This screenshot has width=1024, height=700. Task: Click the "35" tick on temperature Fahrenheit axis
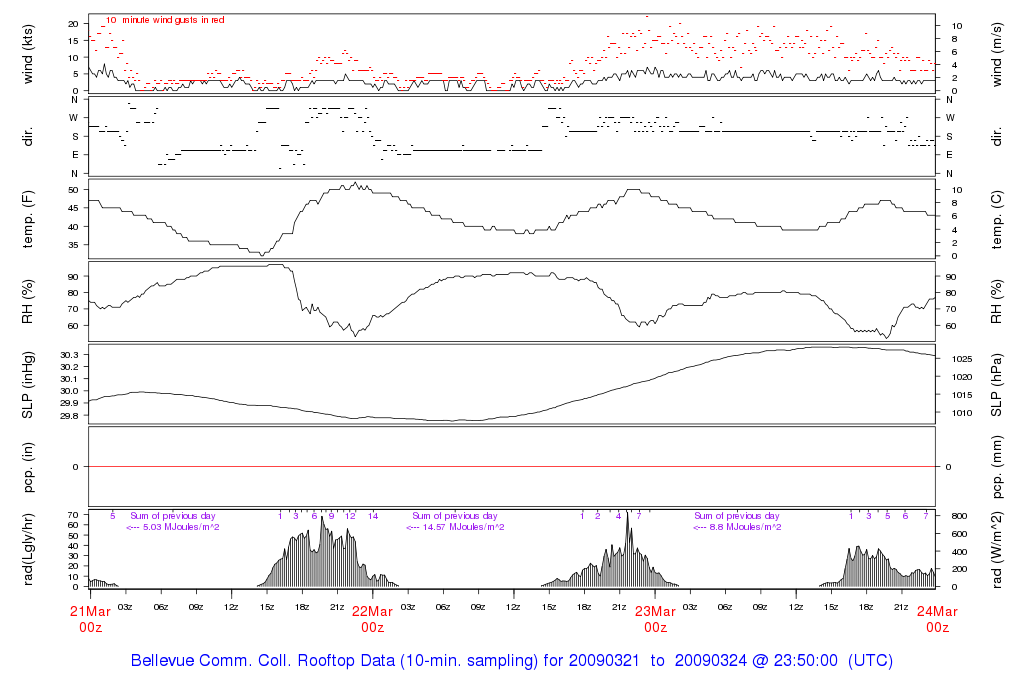pos(73,245)
